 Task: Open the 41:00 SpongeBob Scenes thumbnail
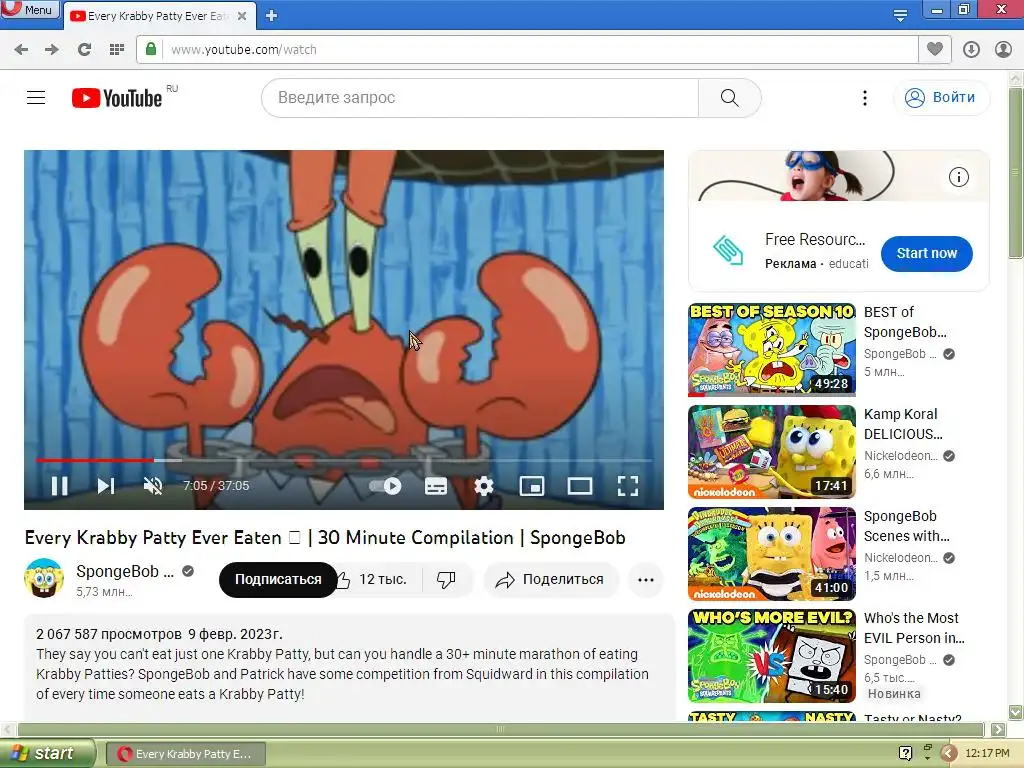click(771, 554)
